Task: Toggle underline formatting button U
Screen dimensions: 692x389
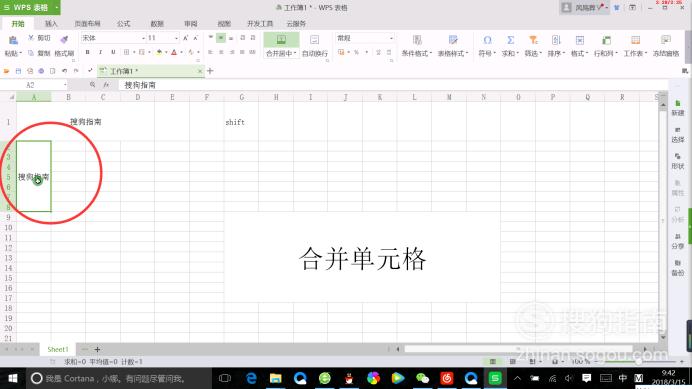Action: click(113, 53)
